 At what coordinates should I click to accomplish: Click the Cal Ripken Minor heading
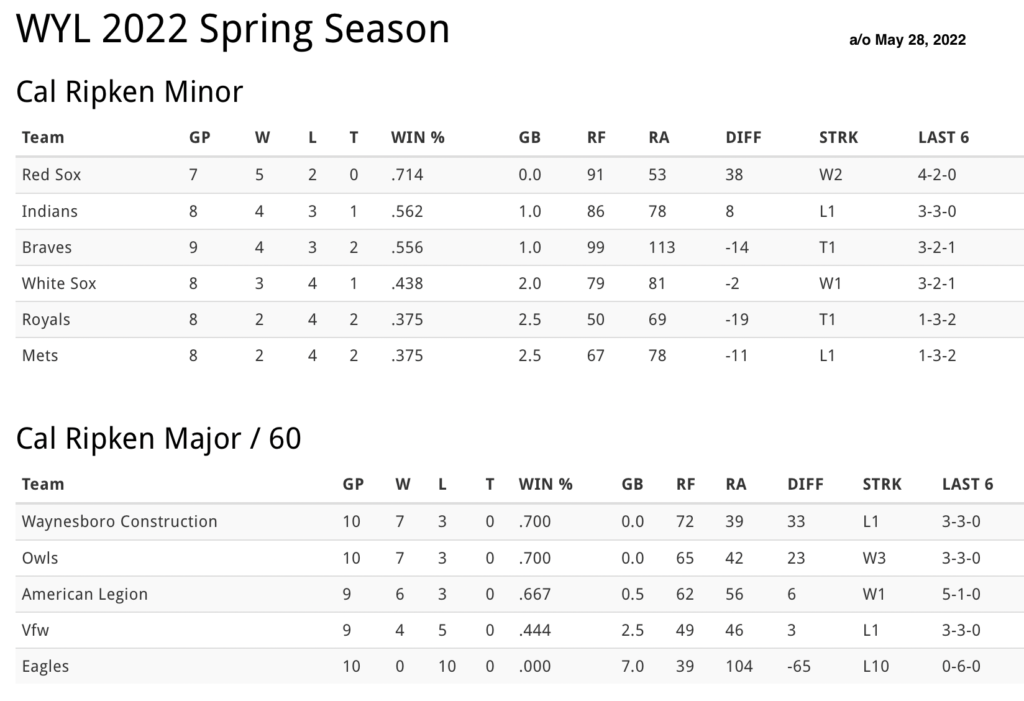[130, 92]
